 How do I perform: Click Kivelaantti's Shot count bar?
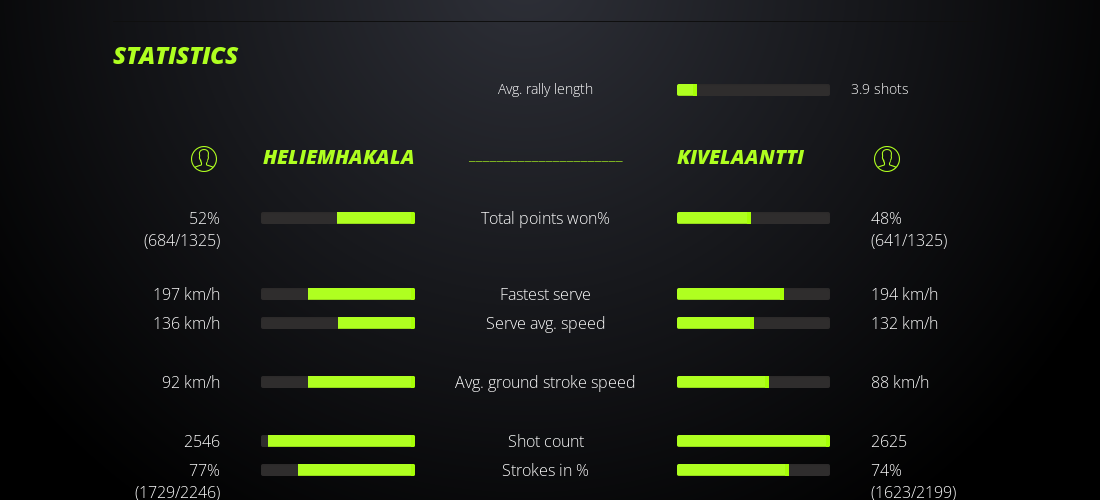753,441
